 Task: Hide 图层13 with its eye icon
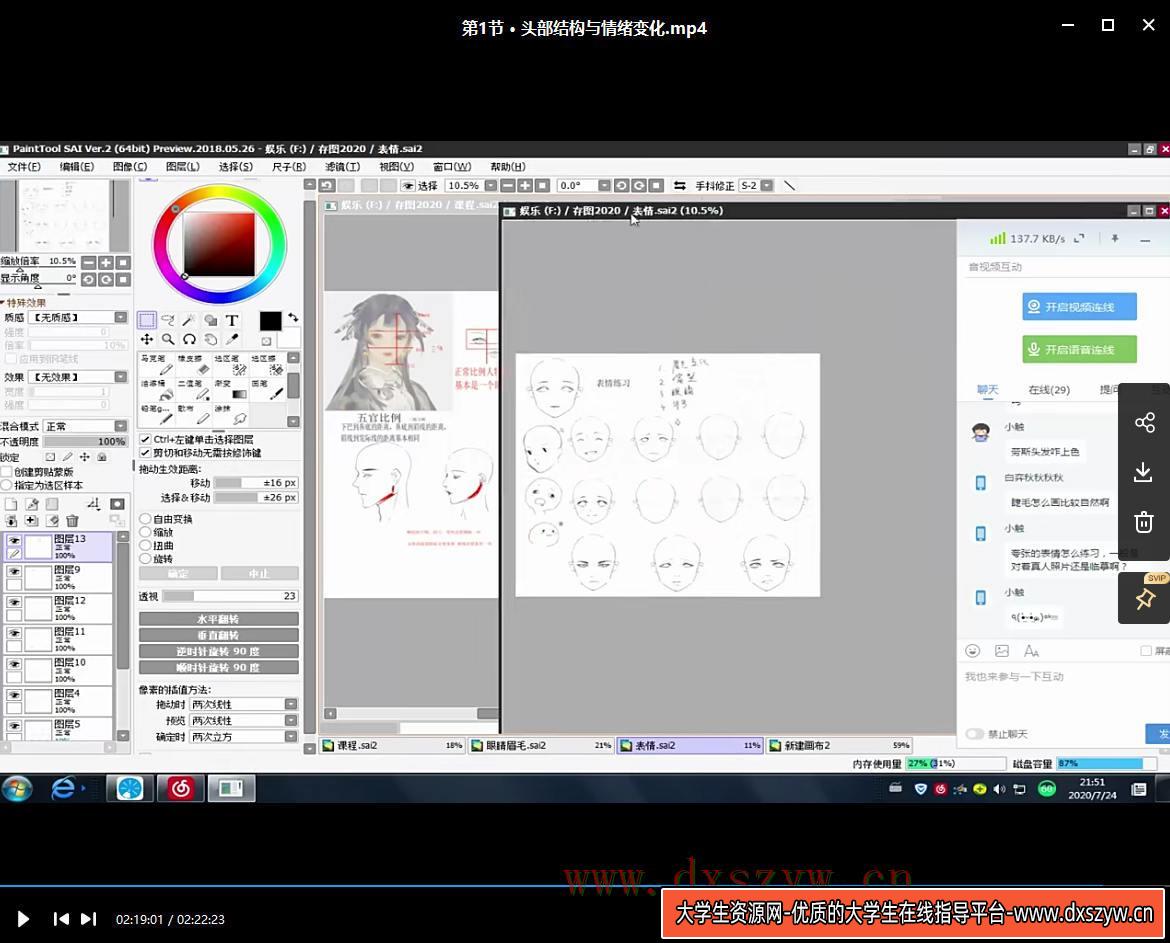point(14,540)
